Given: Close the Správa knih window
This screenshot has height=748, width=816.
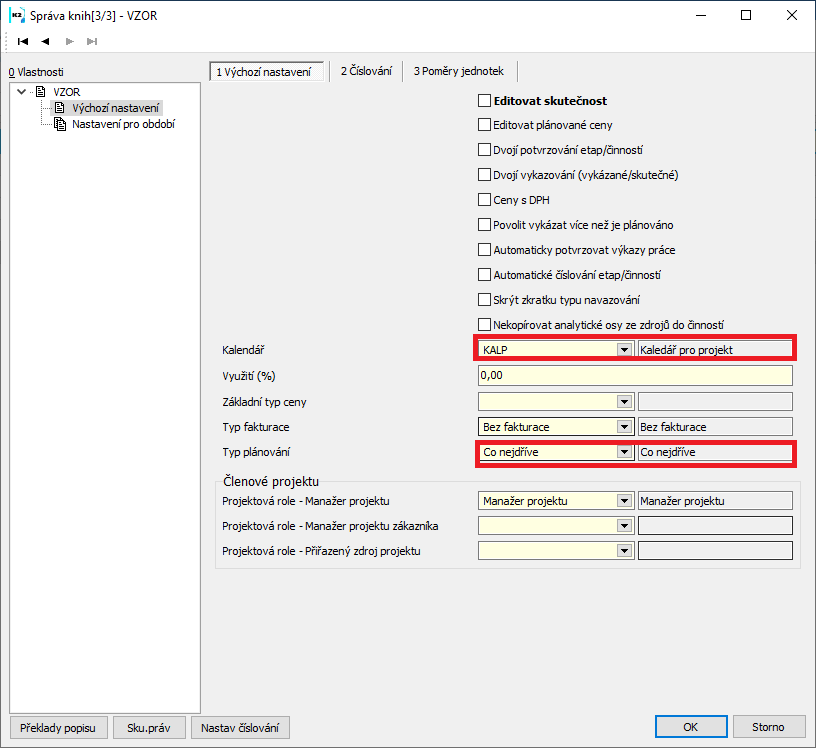Looking at the screenshot, I should [792, 16].
